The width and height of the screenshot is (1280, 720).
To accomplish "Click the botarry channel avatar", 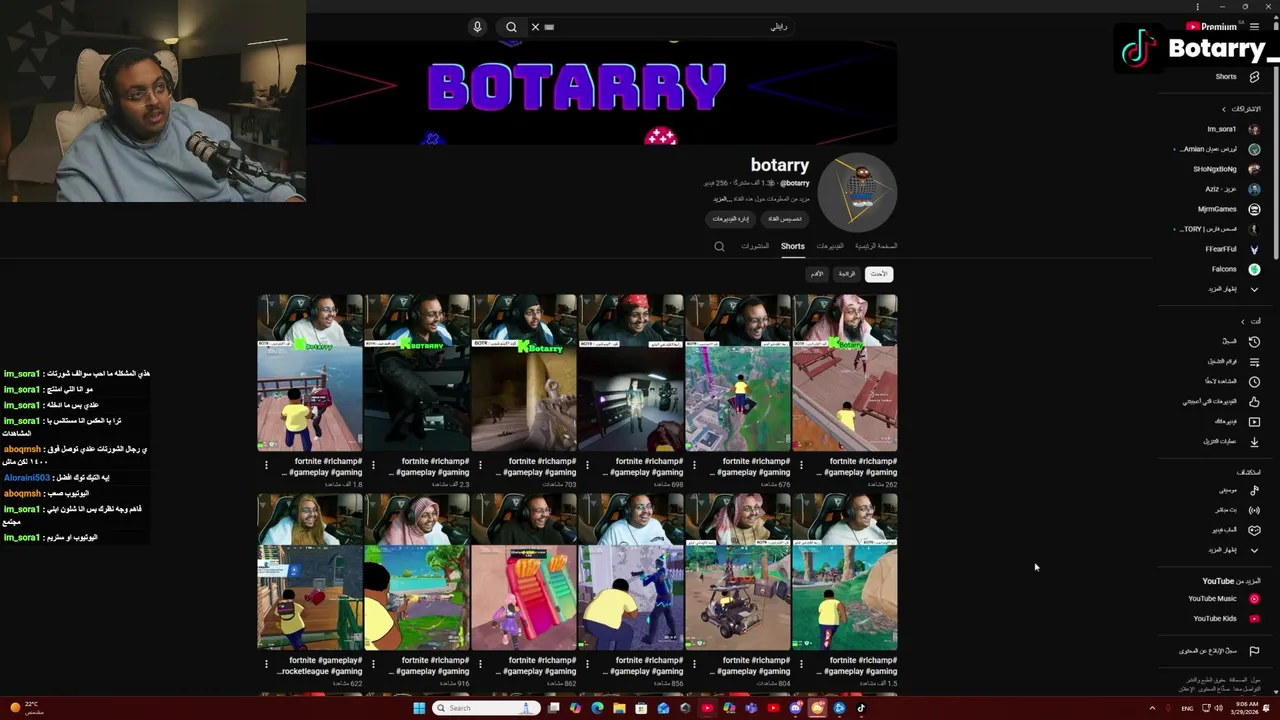I will (x=857, y=192).
